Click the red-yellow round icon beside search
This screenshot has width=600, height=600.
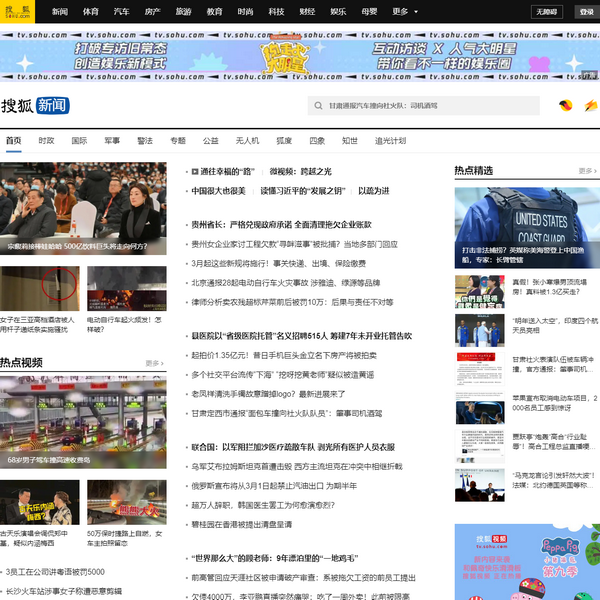[x=565, y=105]
